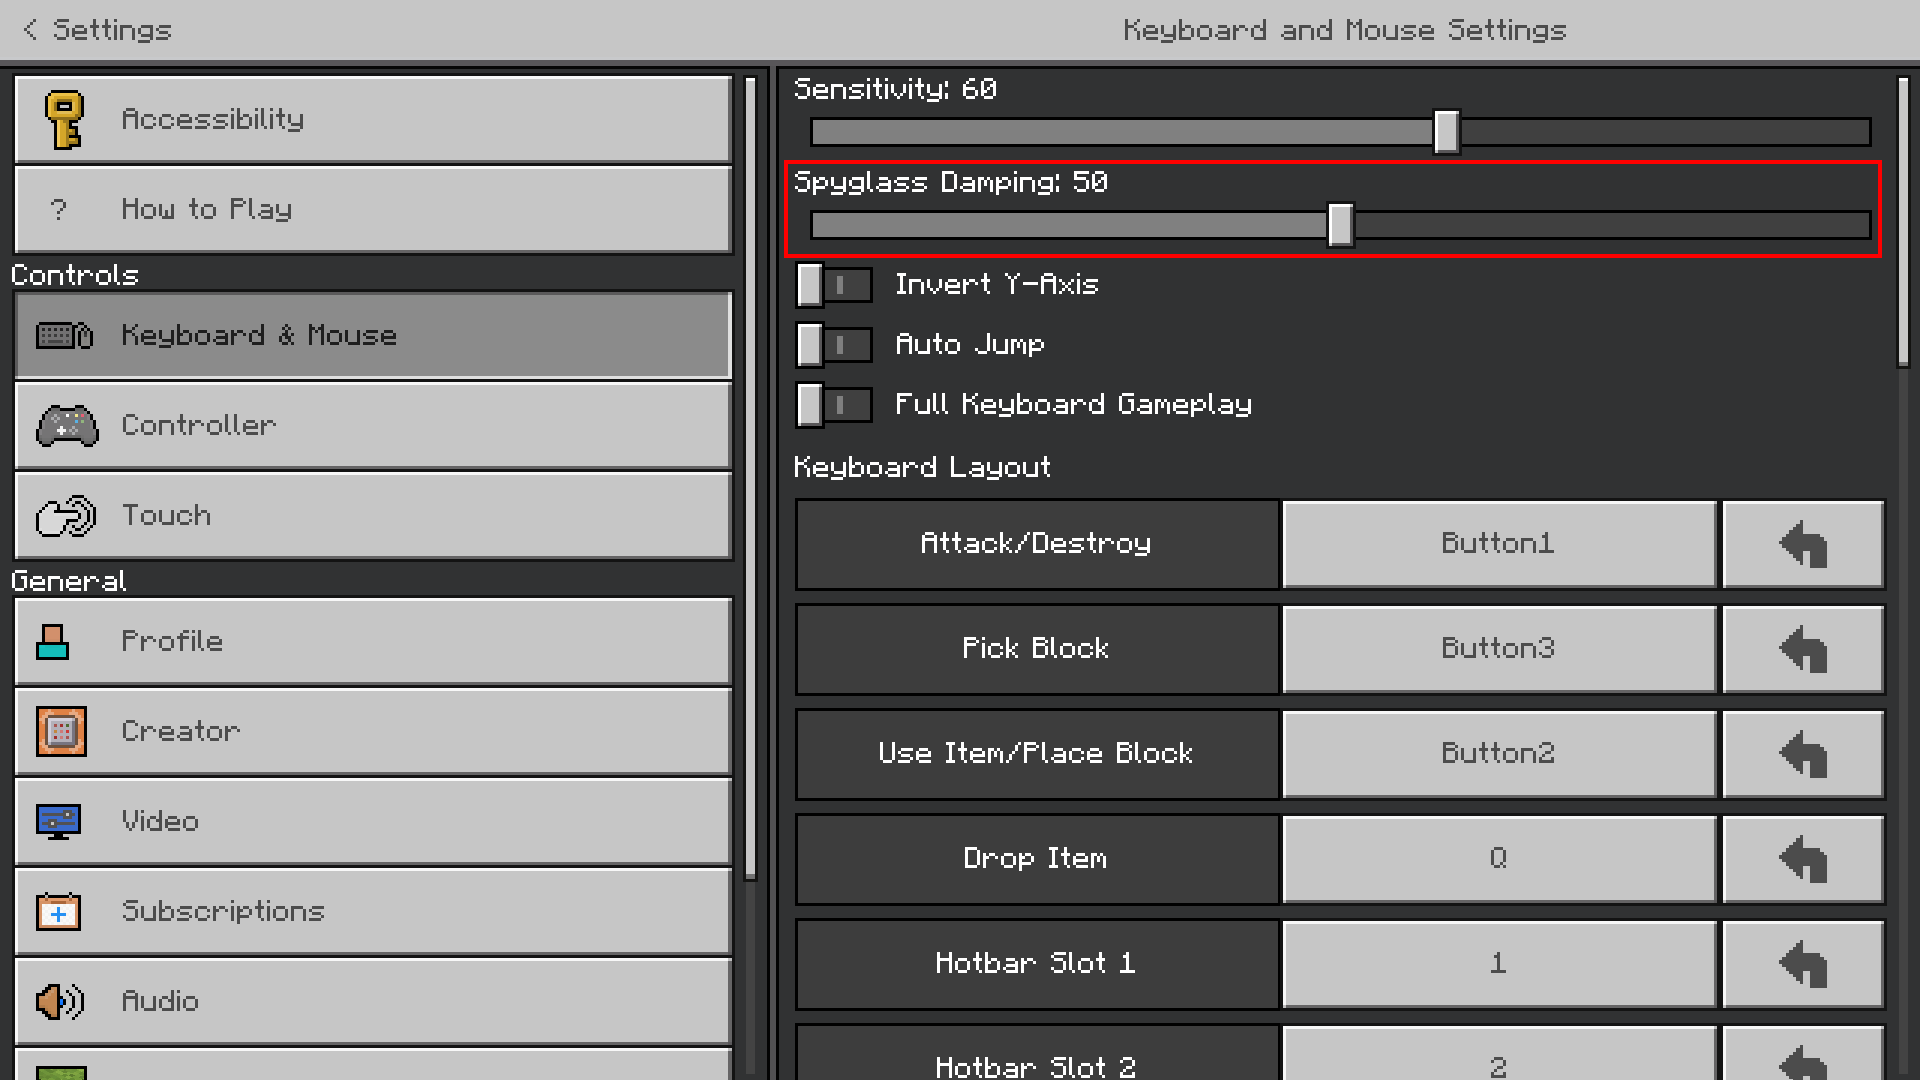Reset Attack/Destroy binding with arrow icon
Screen dimensions: 1920x1080
coord(1803,544)
